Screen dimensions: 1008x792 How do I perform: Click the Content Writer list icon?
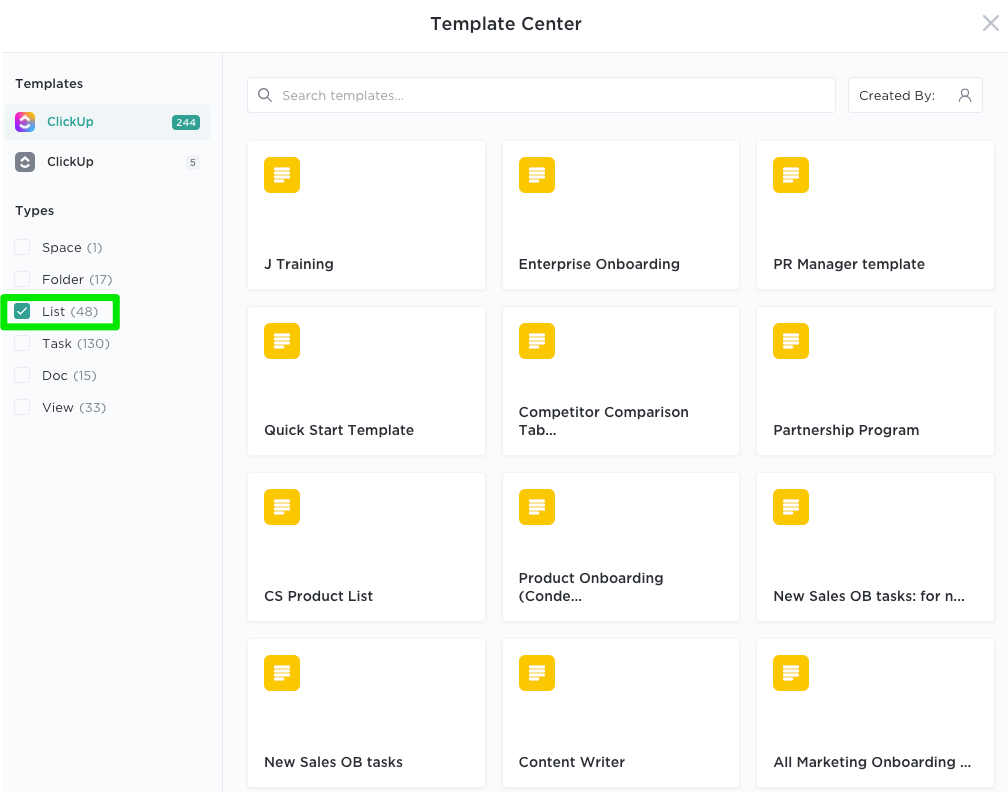pyautogui.click(x=537, y=673)
